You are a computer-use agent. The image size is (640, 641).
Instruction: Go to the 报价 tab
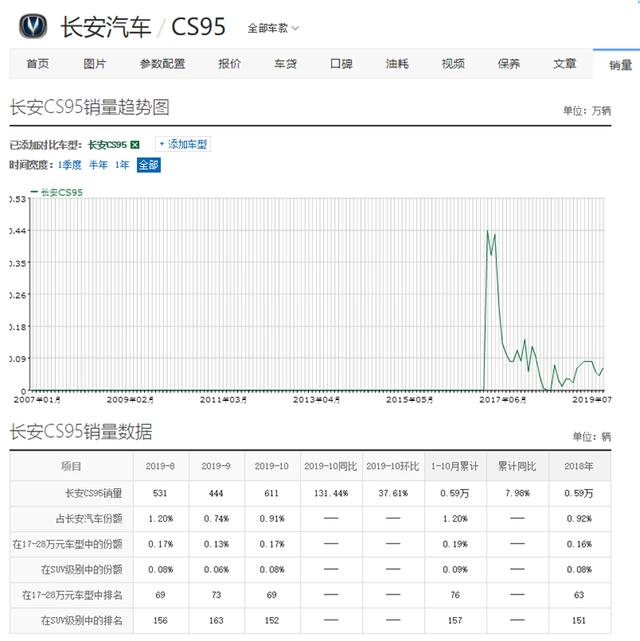point(229,64)
